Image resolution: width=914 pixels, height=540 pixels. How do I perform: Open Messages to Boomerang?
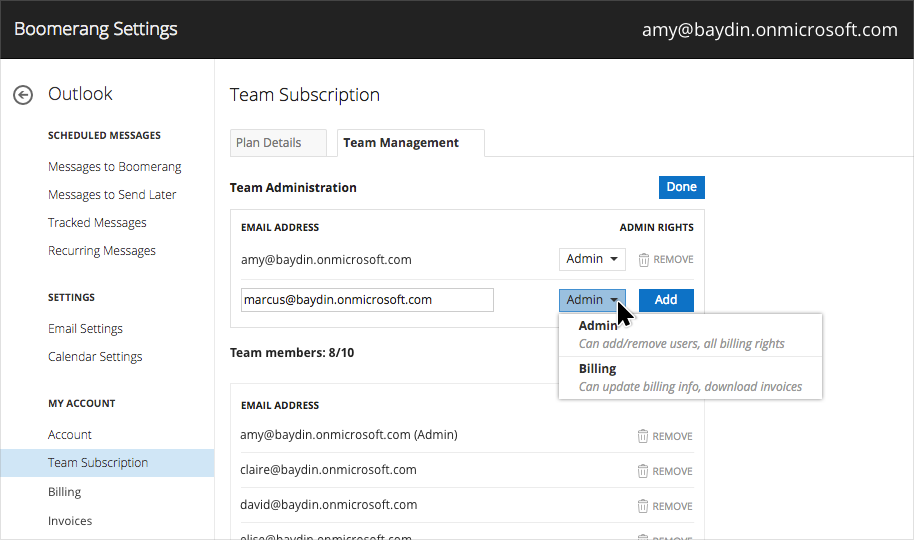(115, 167)
